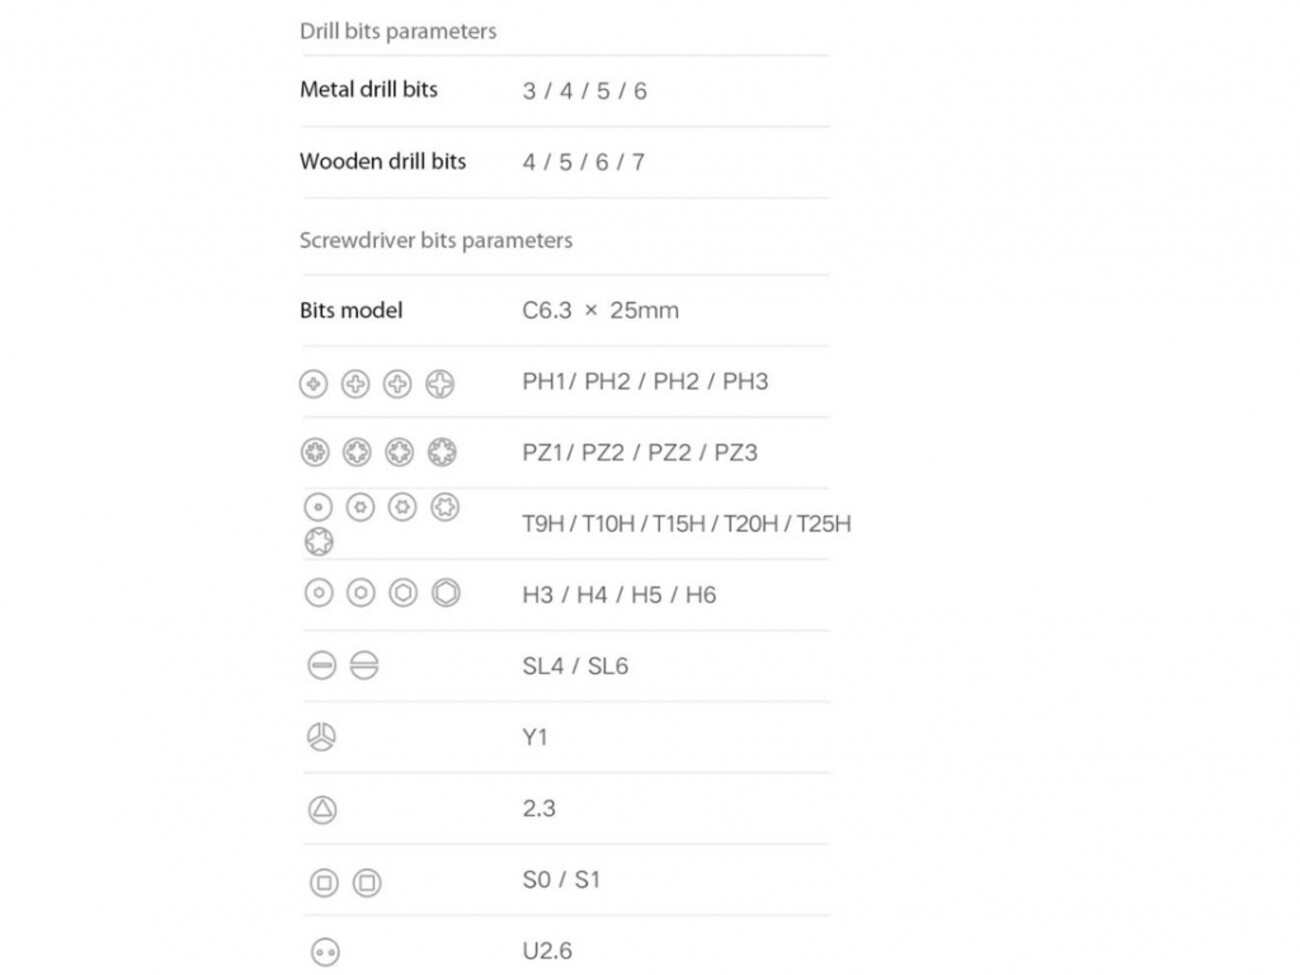Click the T25H Torx bit icon

(x=319, y=541)
